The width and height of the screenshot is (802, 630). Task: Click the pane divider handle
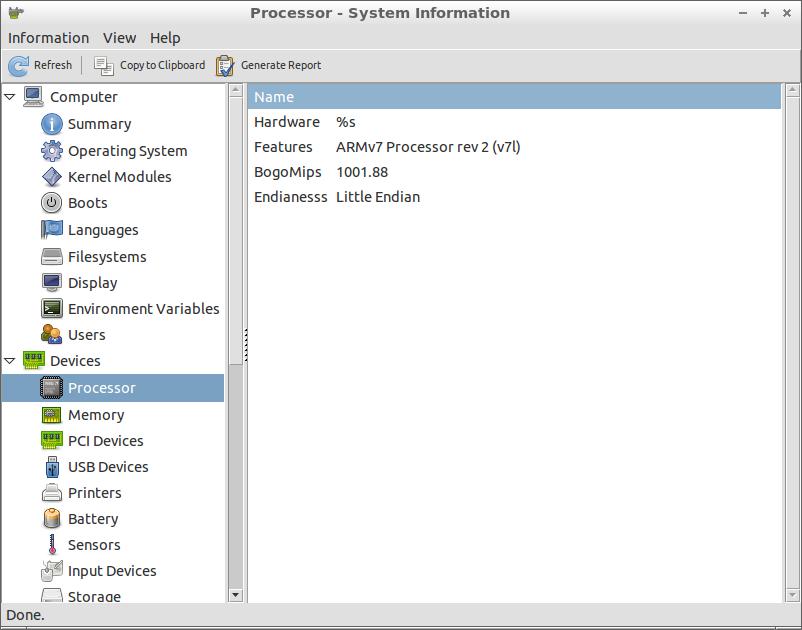[x=246, y=345]
